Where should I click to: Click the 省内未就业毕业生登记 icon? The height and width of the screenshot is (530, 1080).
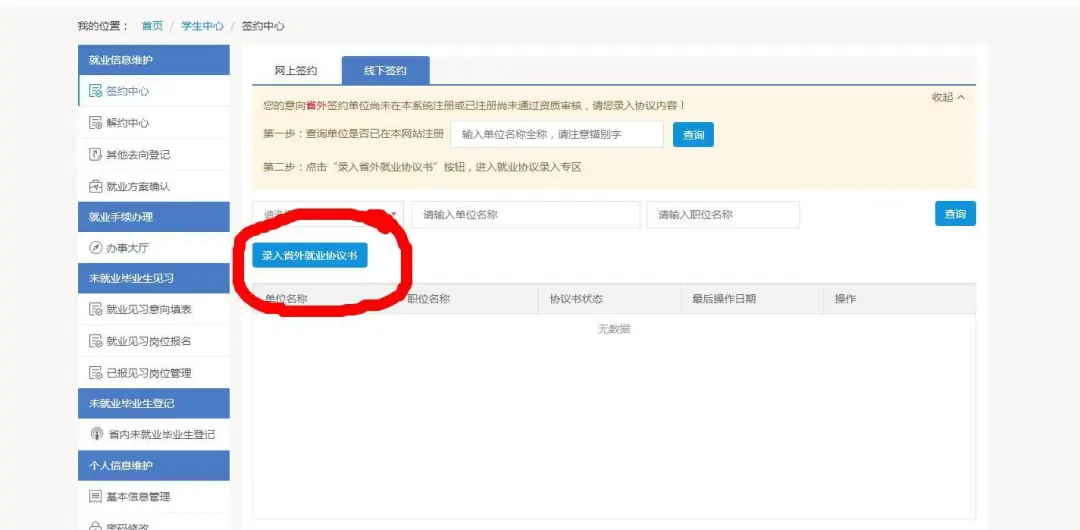(x=96, y=435)
